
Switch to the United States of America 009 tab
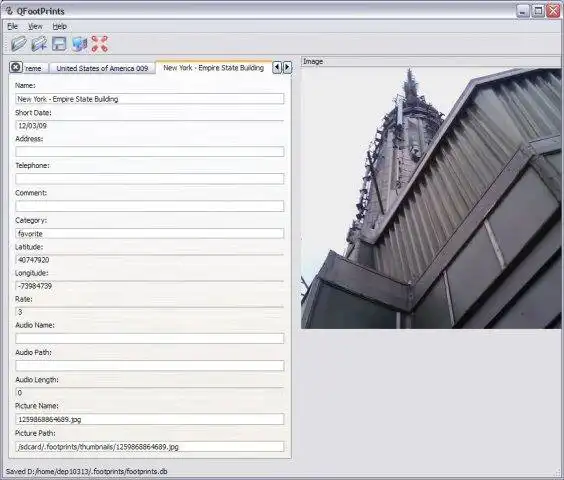pyautogui.click(x=102, y=68)
